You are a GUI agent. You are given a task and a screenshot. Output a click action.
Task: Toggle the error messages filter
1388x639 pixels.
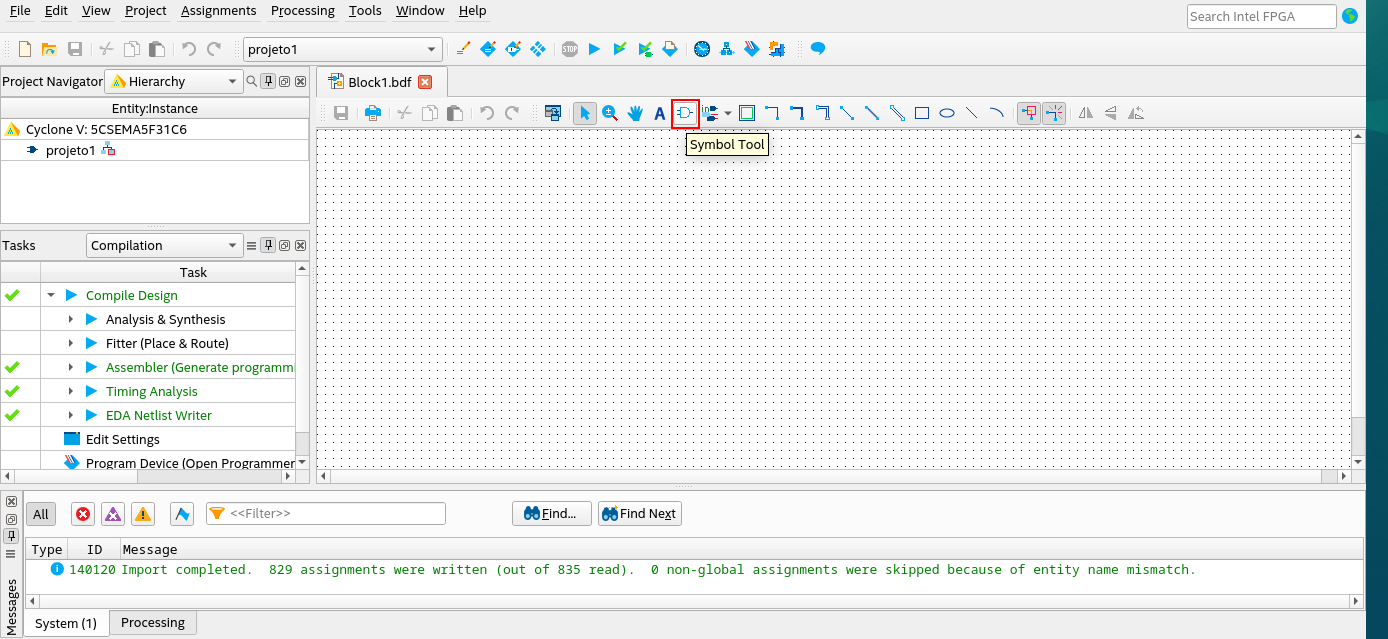pyautogui.click(x=83, y=514)
